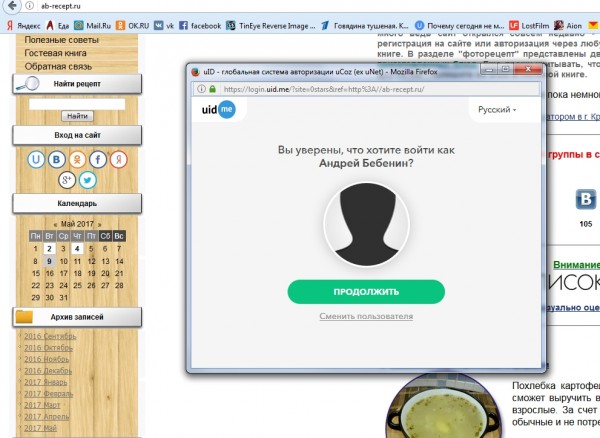The height and width of the screenshot is (438, 600).
Task: Open the Mail.Ru bookmark
Action: tap(93, 26)
